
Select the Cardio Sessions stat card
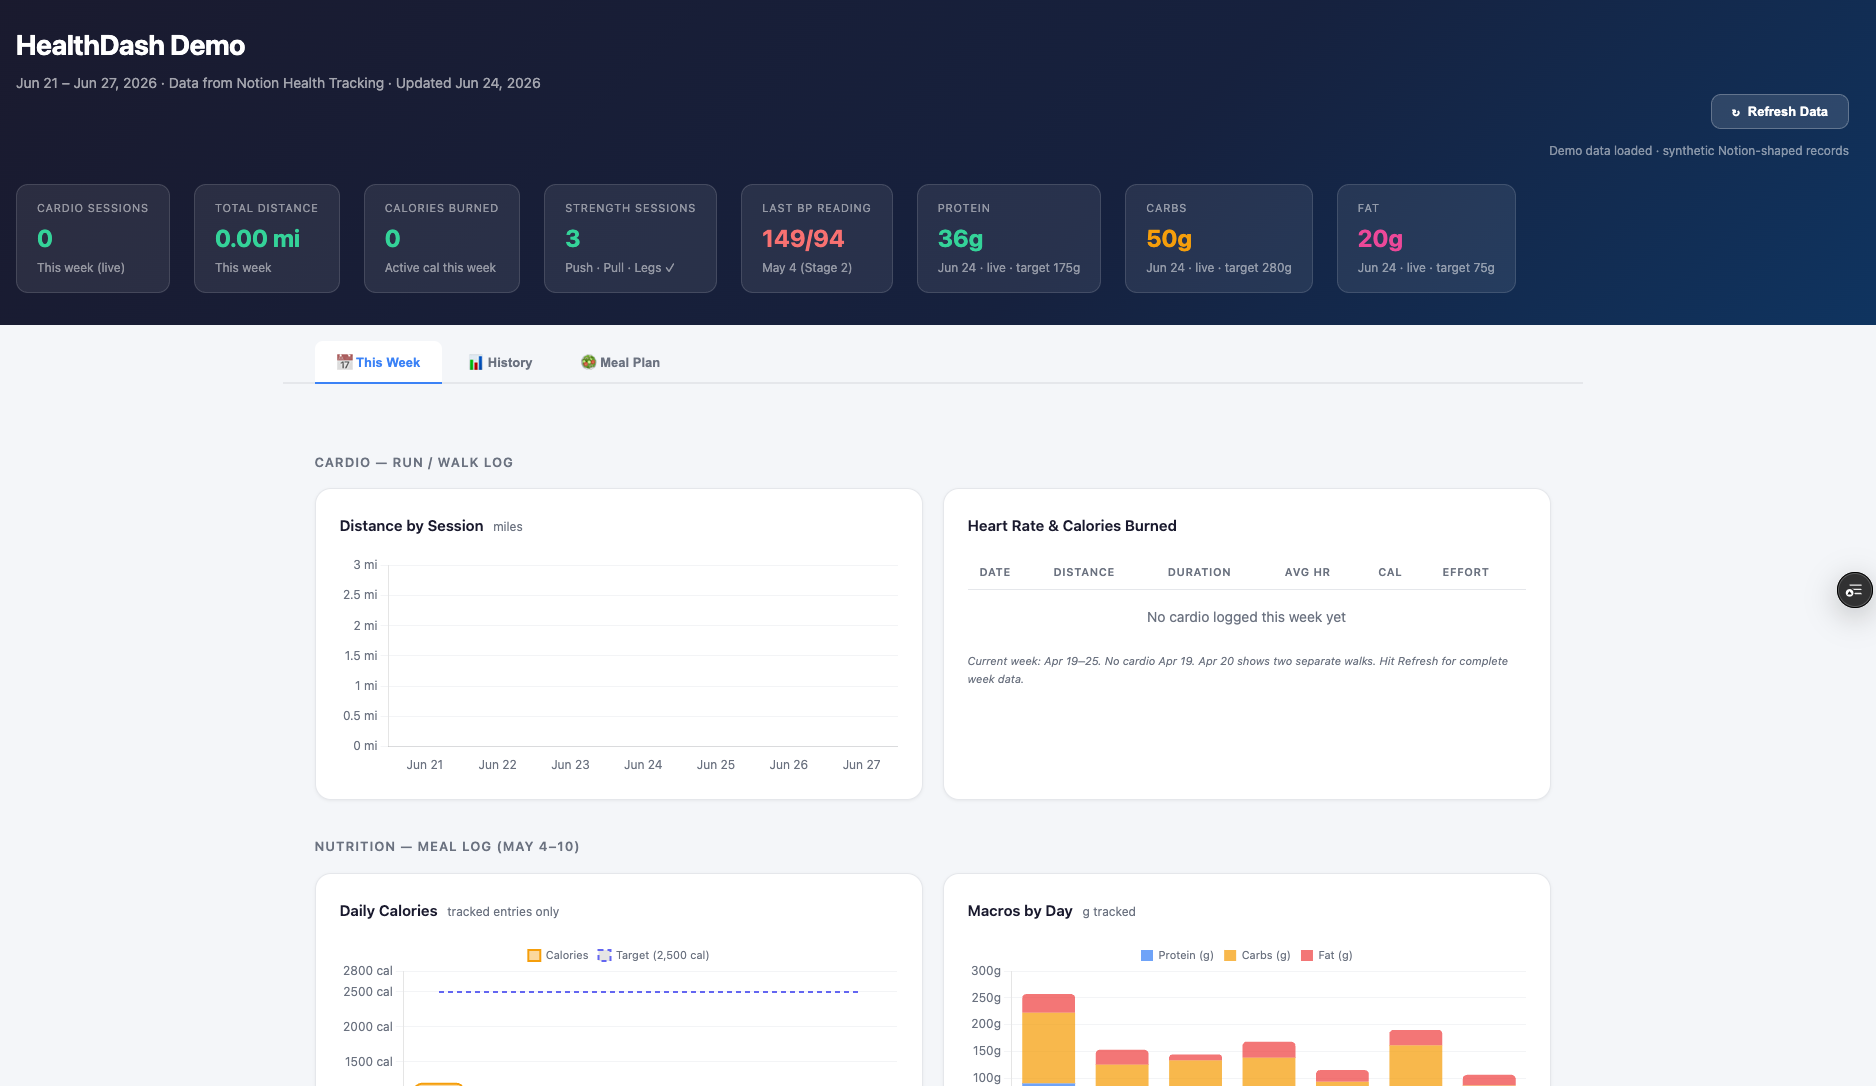(93, 238)
